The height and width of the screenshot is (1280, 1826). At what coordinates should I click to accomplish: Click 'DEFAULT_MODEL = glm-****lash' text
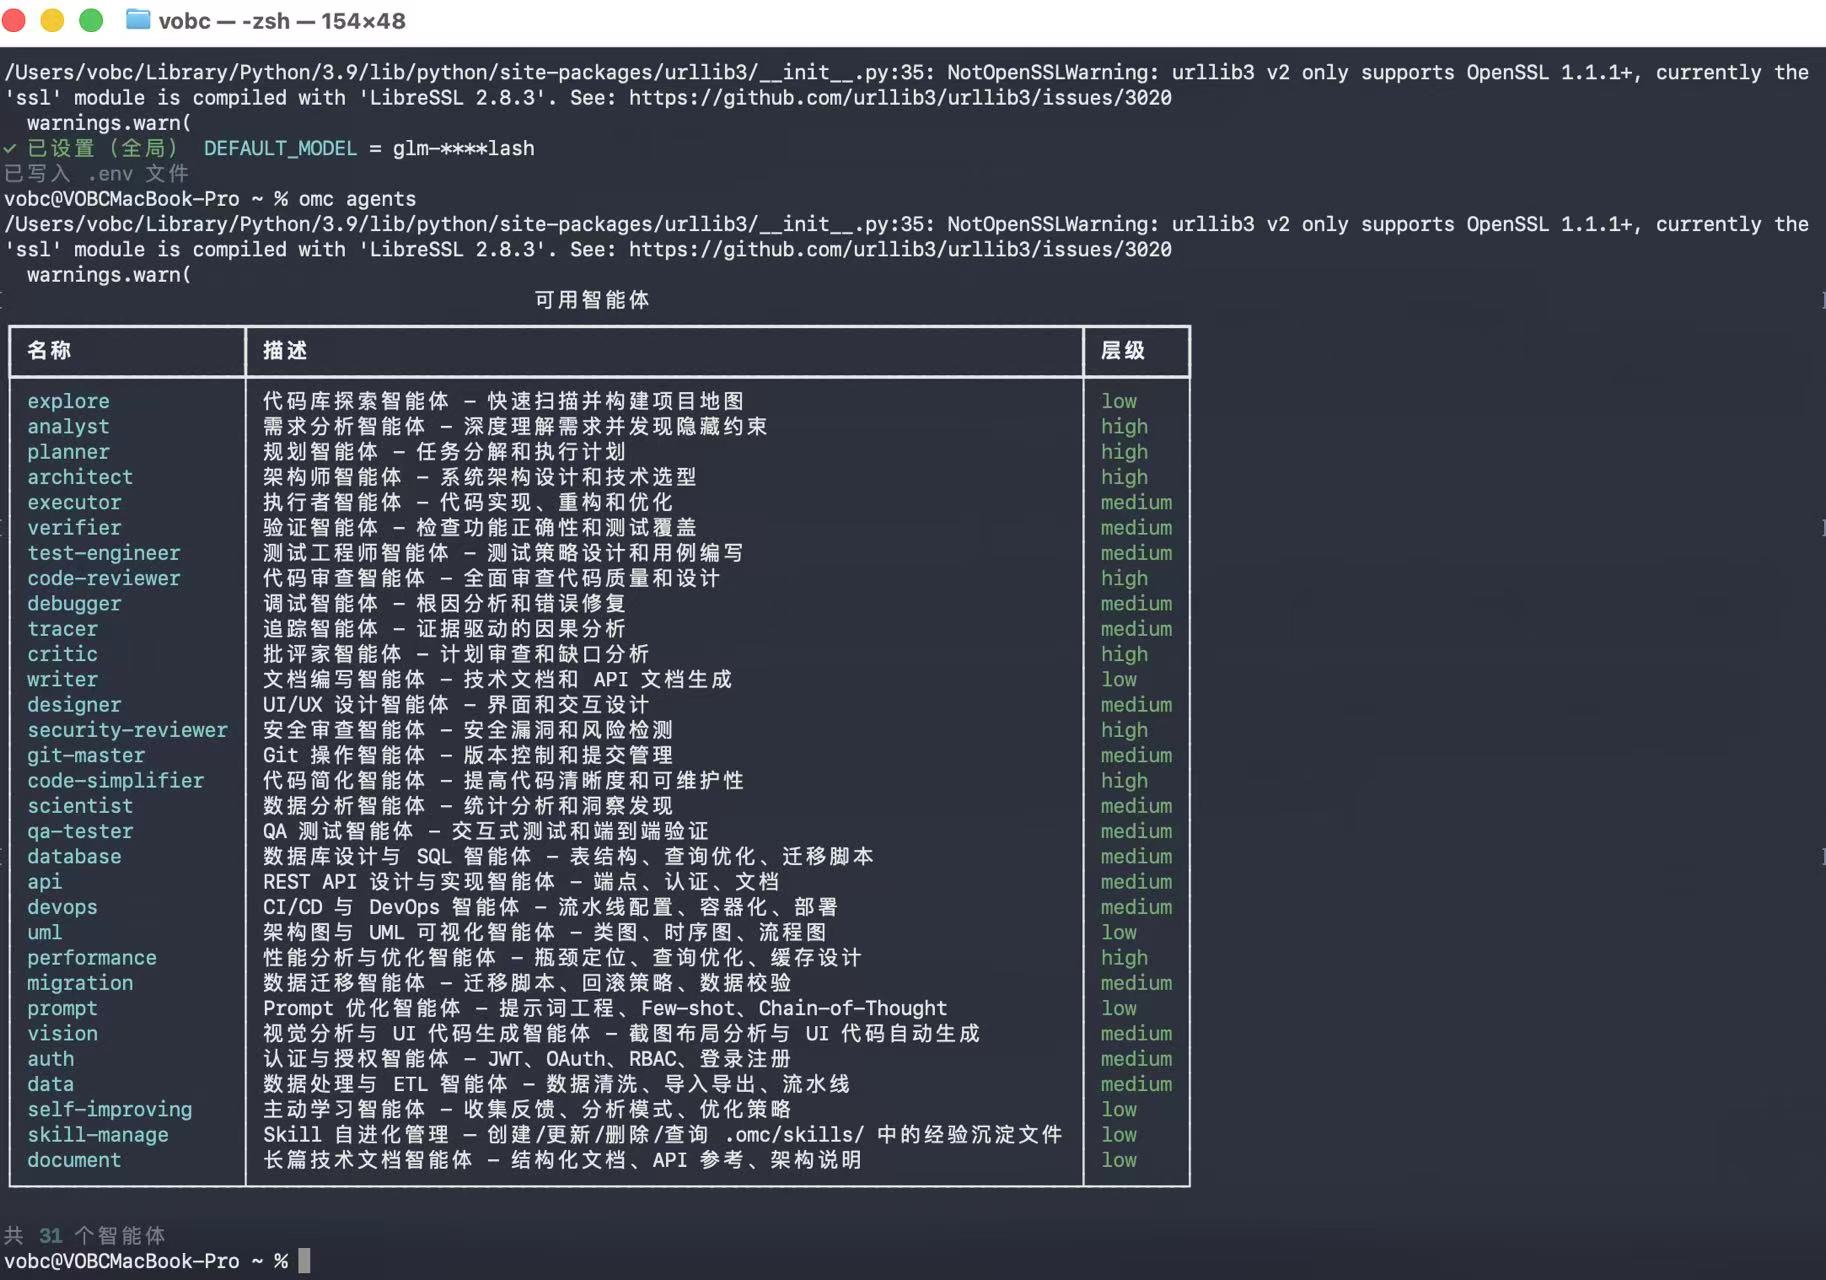(369, 149)
